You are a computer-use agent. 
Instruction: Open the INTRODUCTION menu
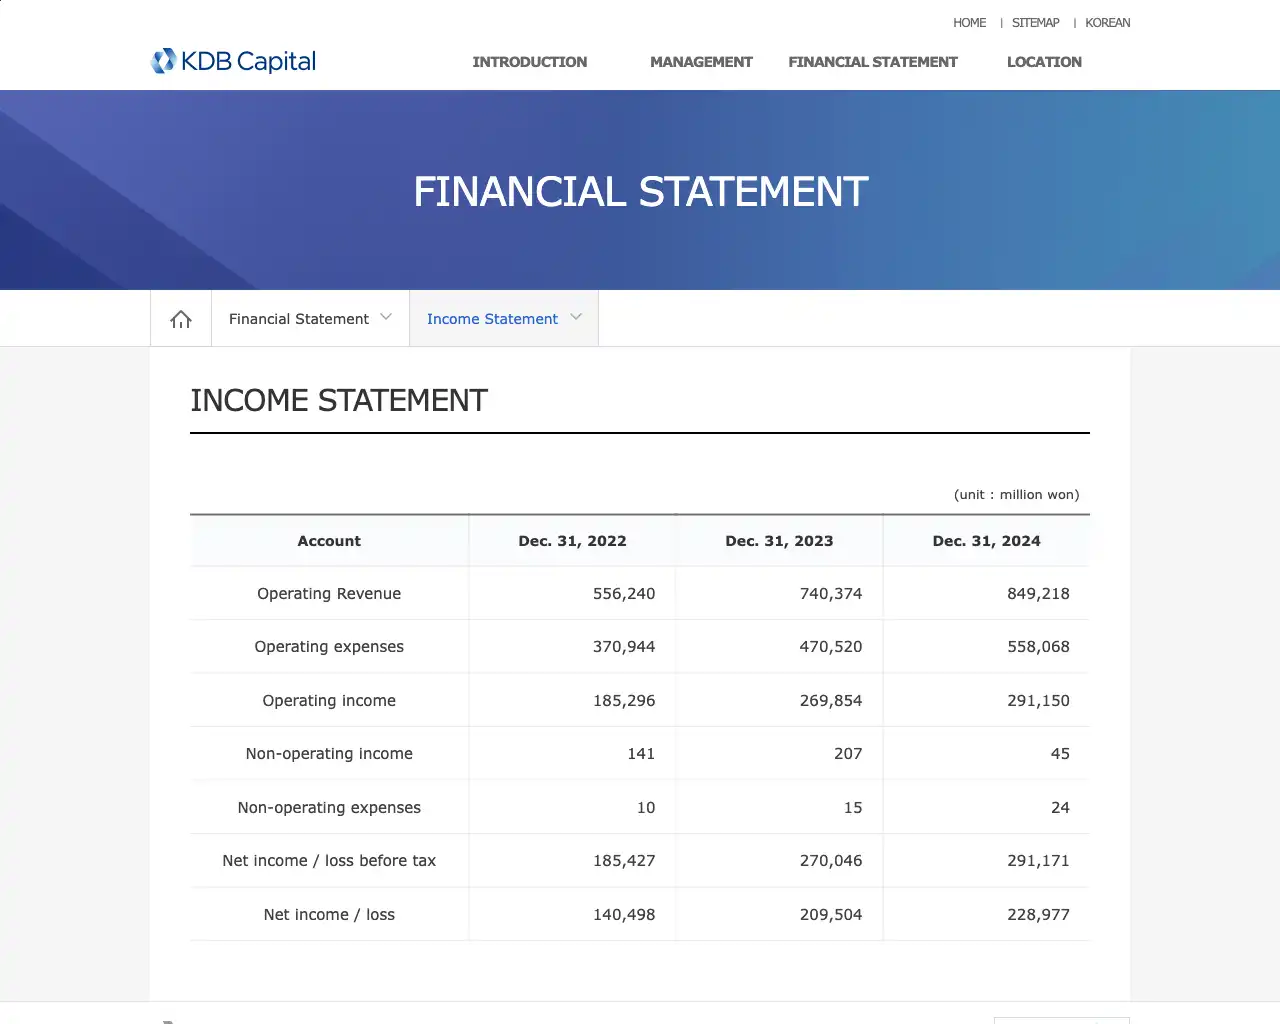[x=529, y=62]
